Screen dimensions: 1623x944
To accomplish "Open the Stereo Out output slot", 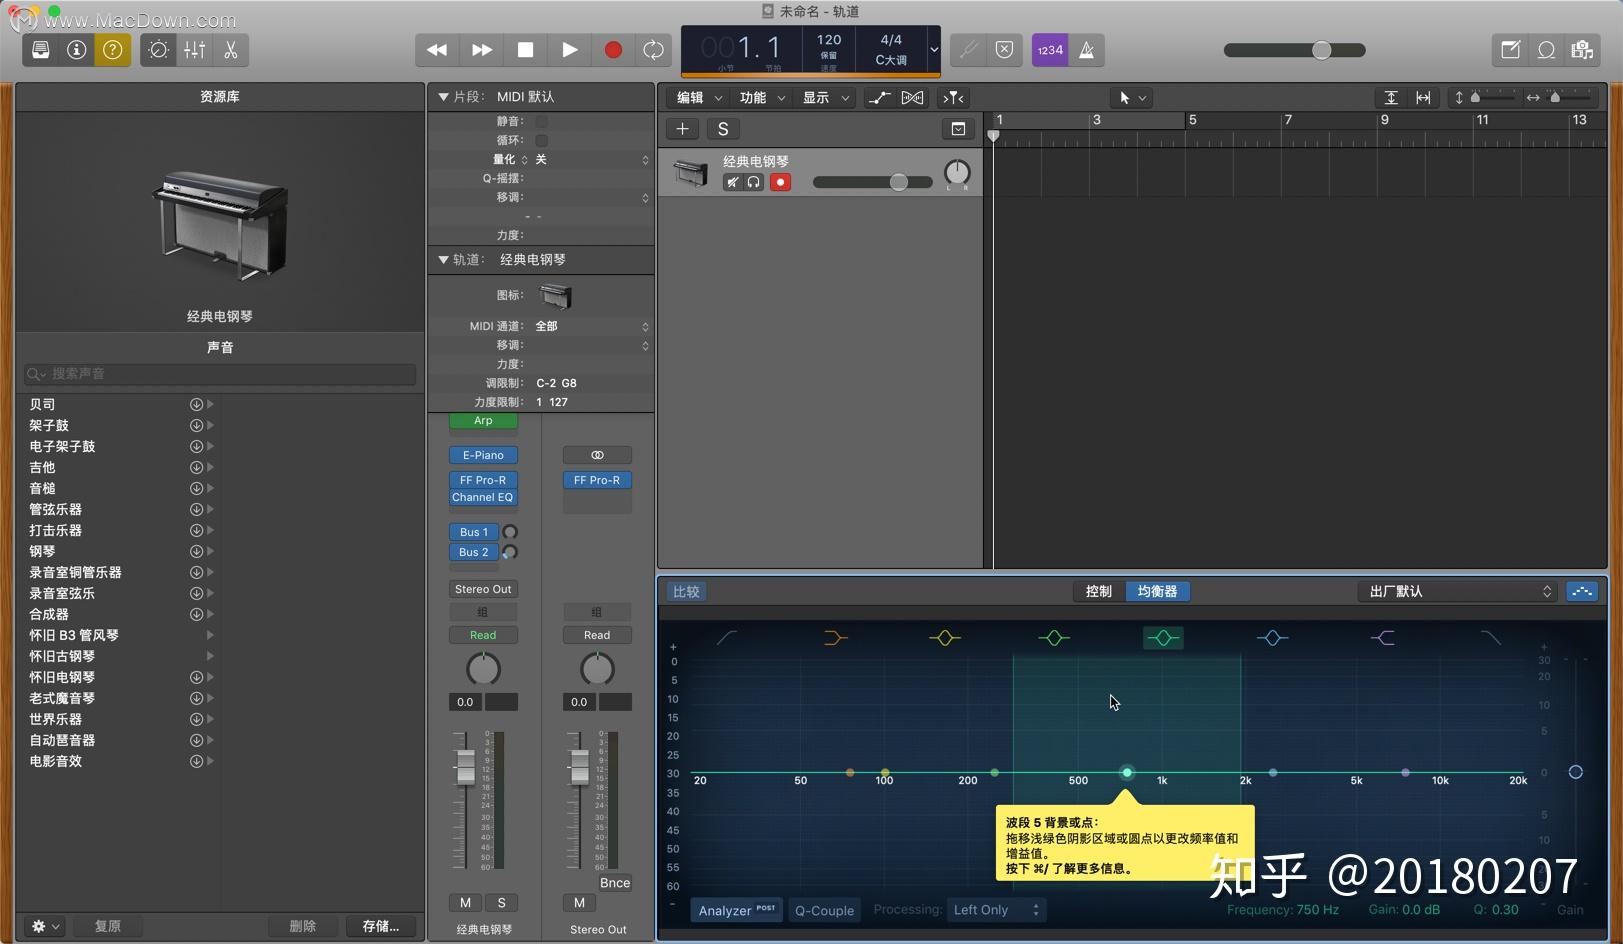I will (x=483, y=589).
